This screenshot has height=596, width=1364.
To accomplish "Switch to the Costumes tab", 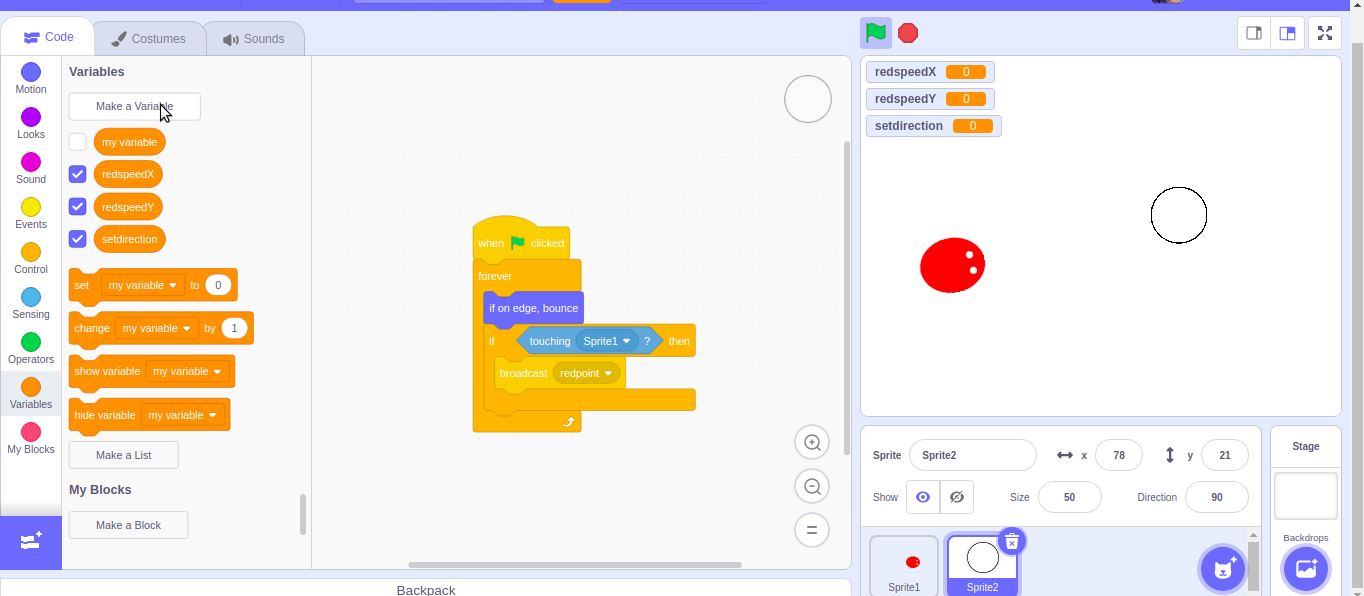I will (148, 37).
